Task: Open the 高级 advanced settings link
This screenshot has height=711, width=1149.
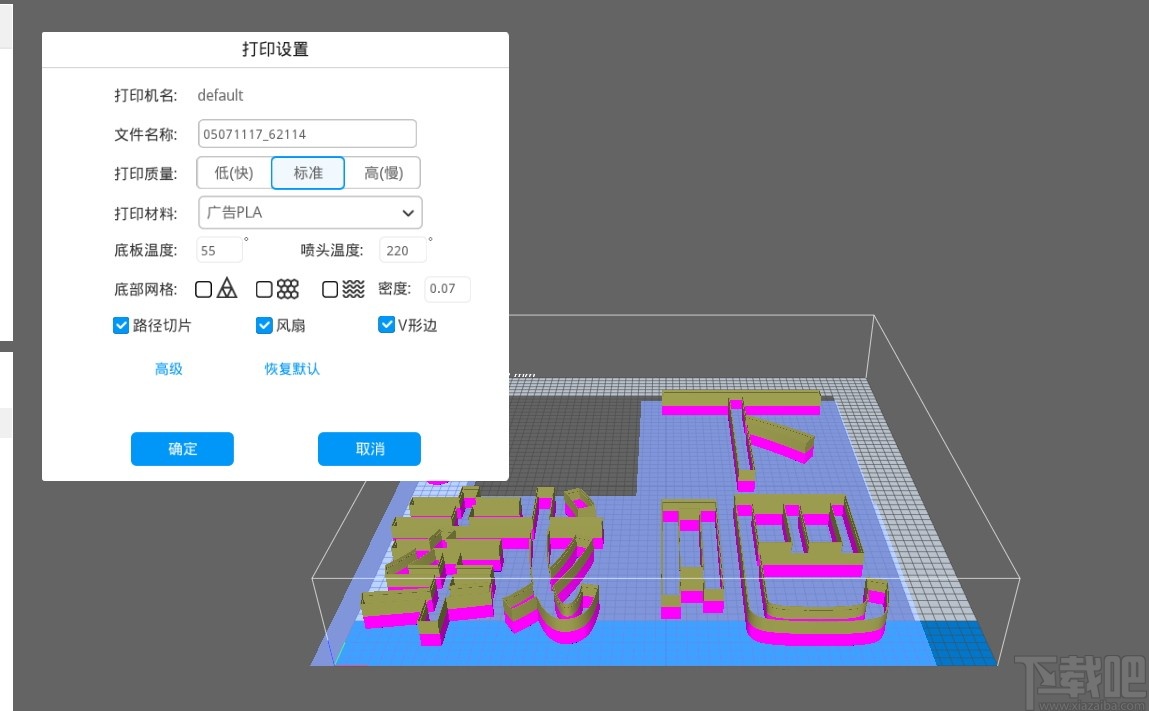Action: (168, 369)
